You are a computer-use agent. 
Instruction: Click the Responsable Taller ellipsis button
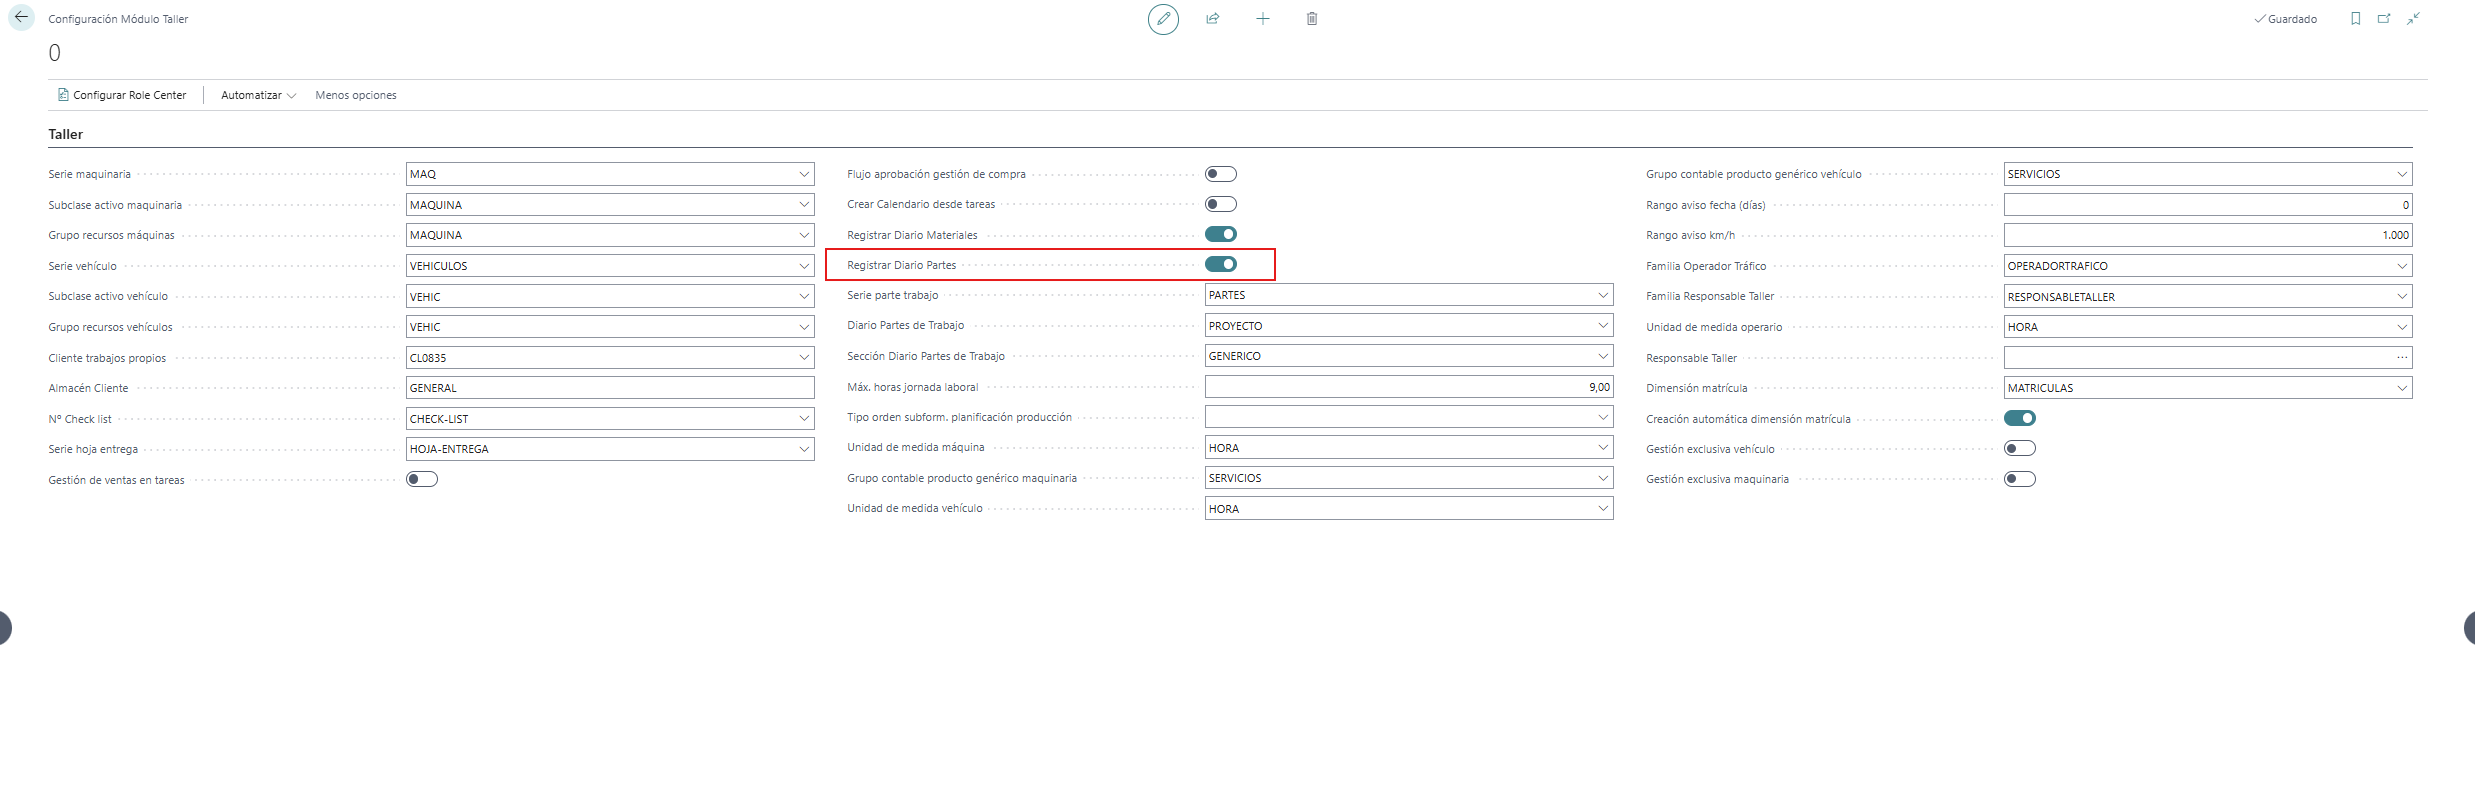click(2402, 357)
